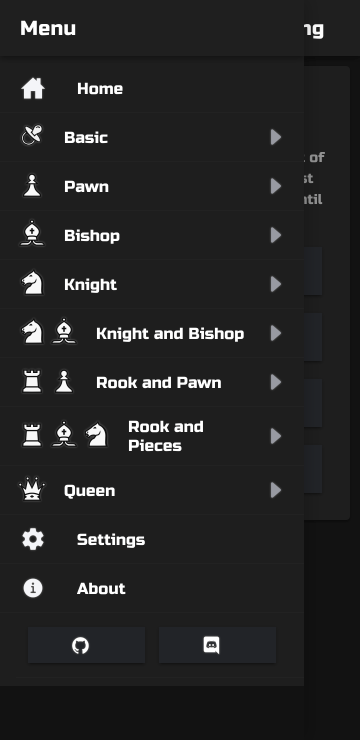
Task: Click the Pawn chess piece icon
Action: 32,185
